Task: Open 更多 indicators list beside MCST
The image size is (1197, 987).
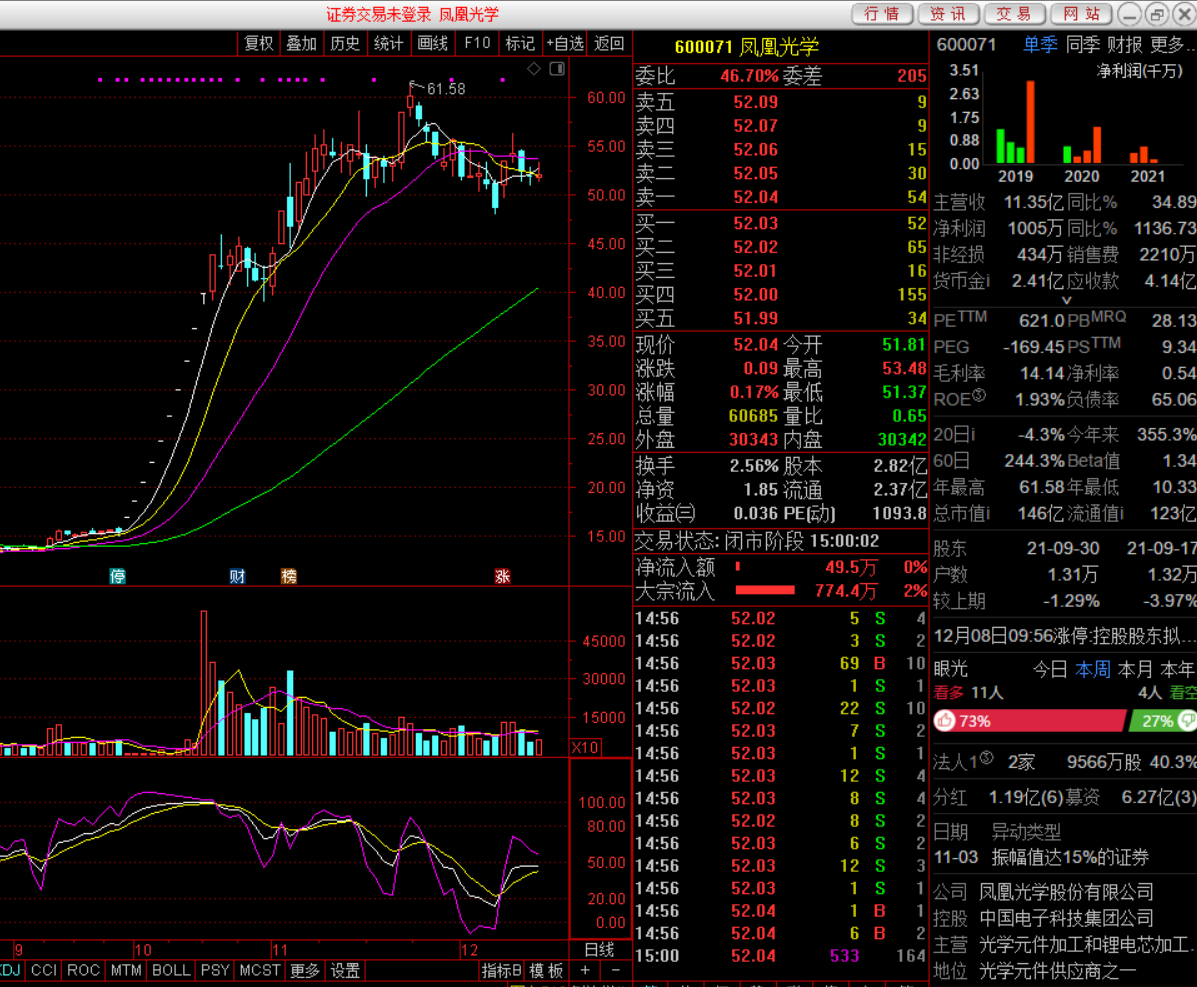Action: point(305,970)
